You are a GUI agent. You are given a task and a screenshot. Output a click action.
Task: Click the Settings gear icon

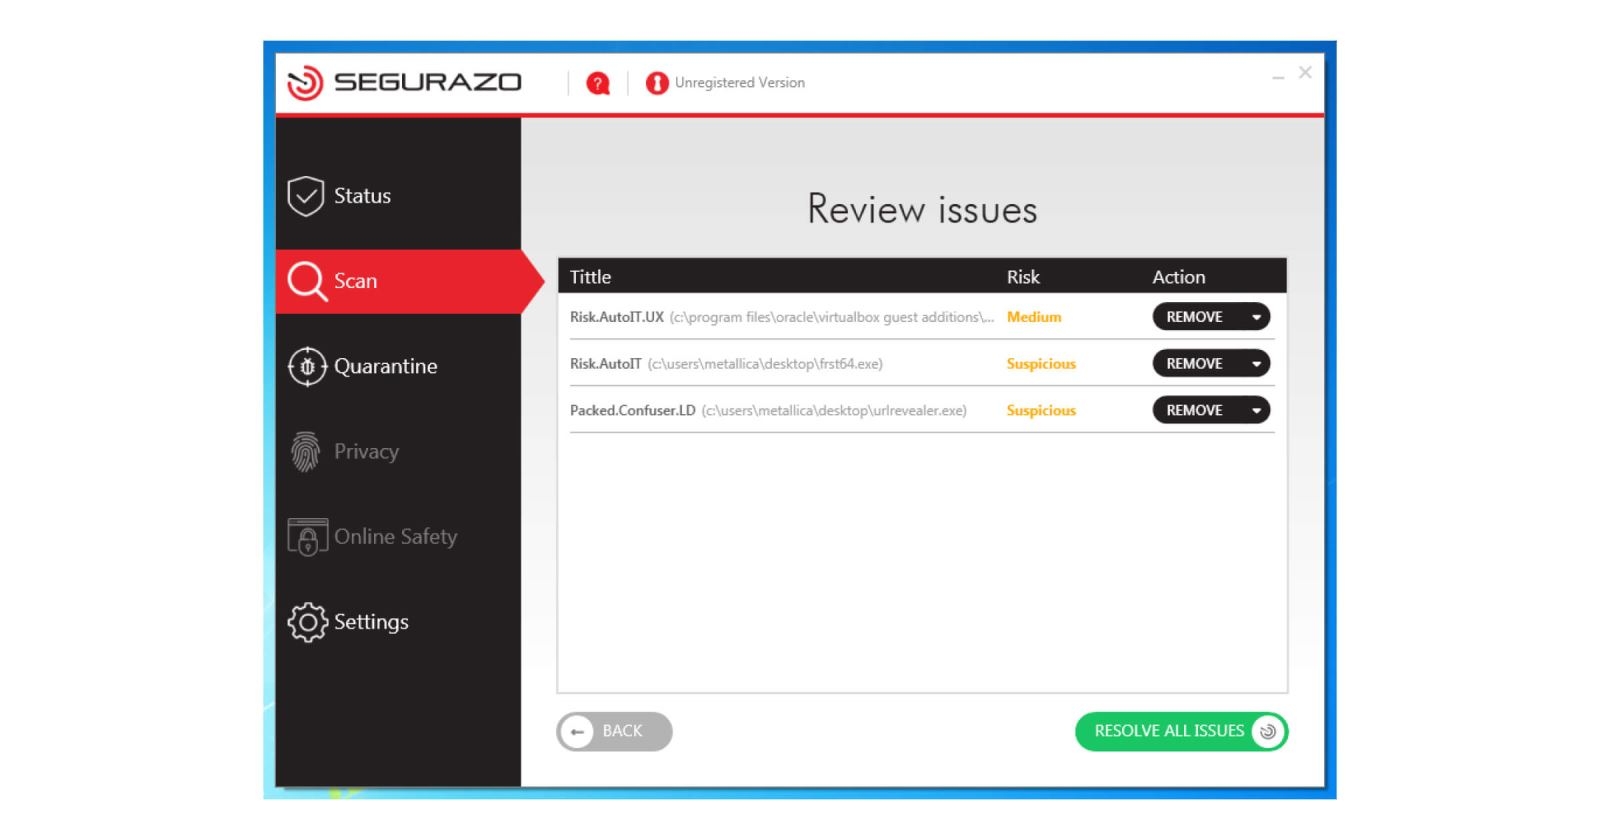coord(307,622)
